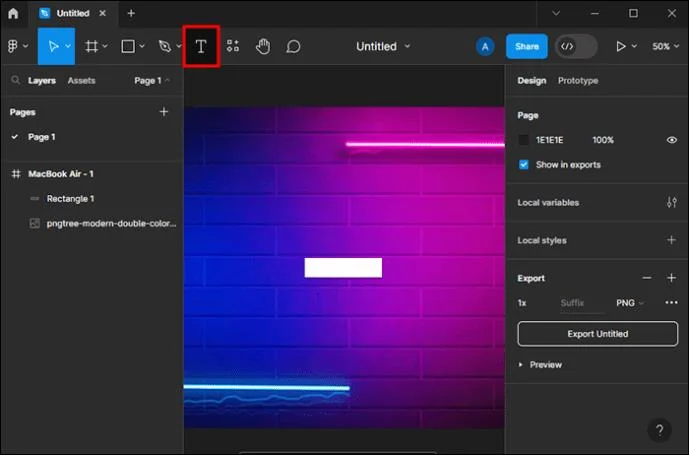This screenshot has height=455, width=689.
Task: Click Export Untitled button
Action: coord(598,334)
